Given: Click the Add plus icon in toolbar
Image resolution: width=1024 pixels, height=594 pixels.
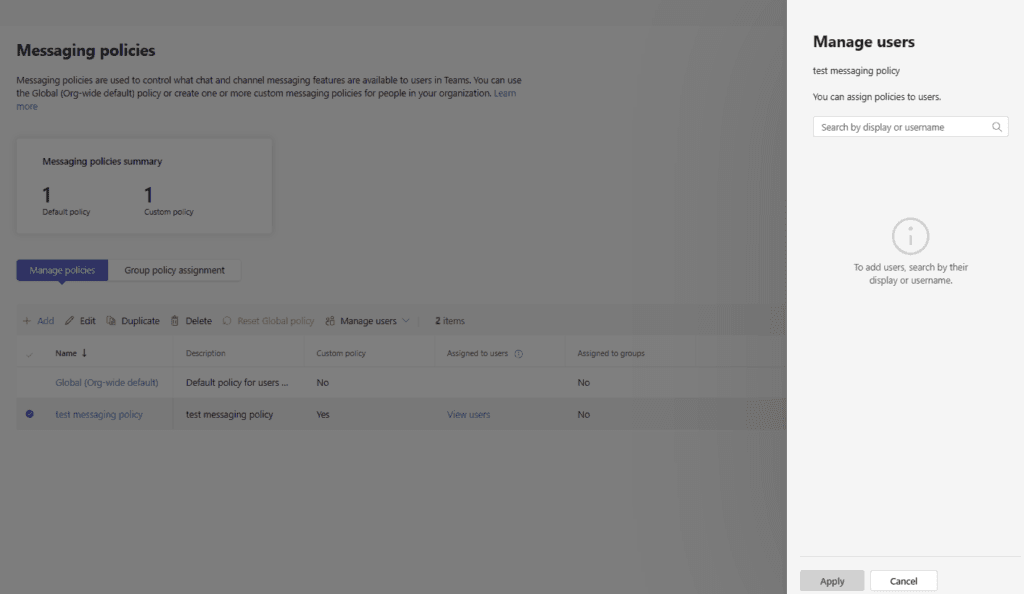Looking at the screenshot, I should coord(27,321).
